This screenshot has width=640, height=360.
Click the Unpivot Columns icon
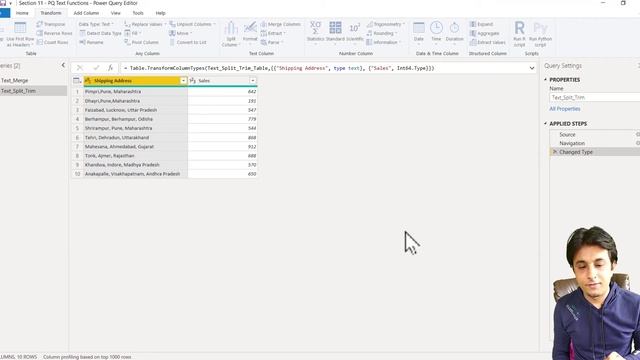point(172,24)
